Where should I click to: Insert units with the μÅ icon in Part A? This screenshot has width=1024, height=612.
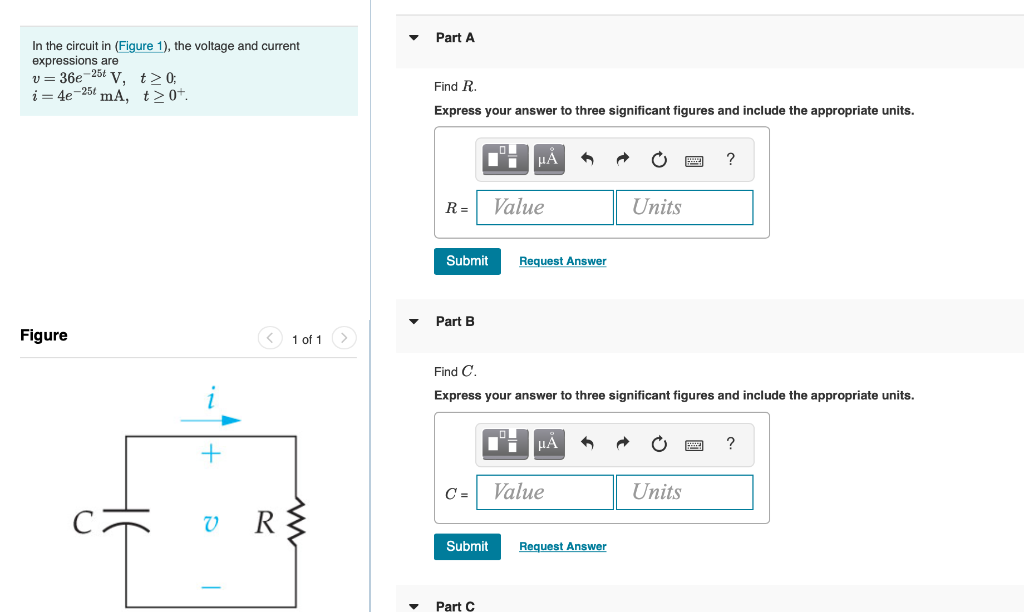tap(549, 160)
